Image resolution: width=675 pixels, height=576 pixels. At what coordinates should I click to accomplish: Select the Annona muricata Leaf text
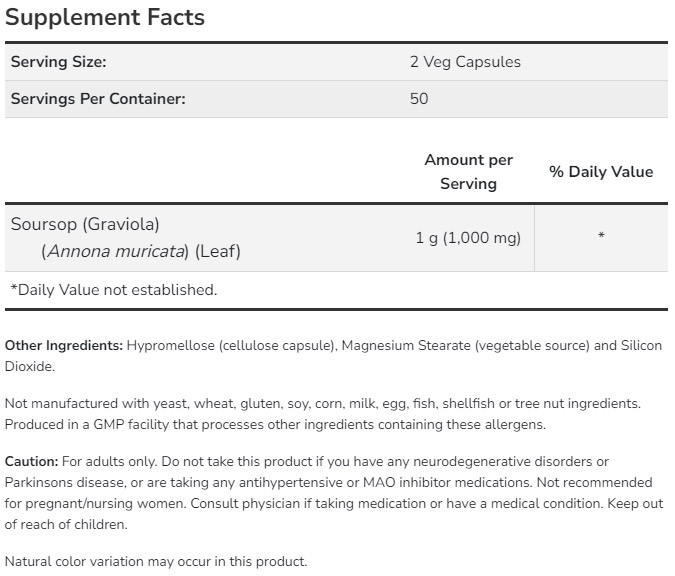[x=141, y=251]
